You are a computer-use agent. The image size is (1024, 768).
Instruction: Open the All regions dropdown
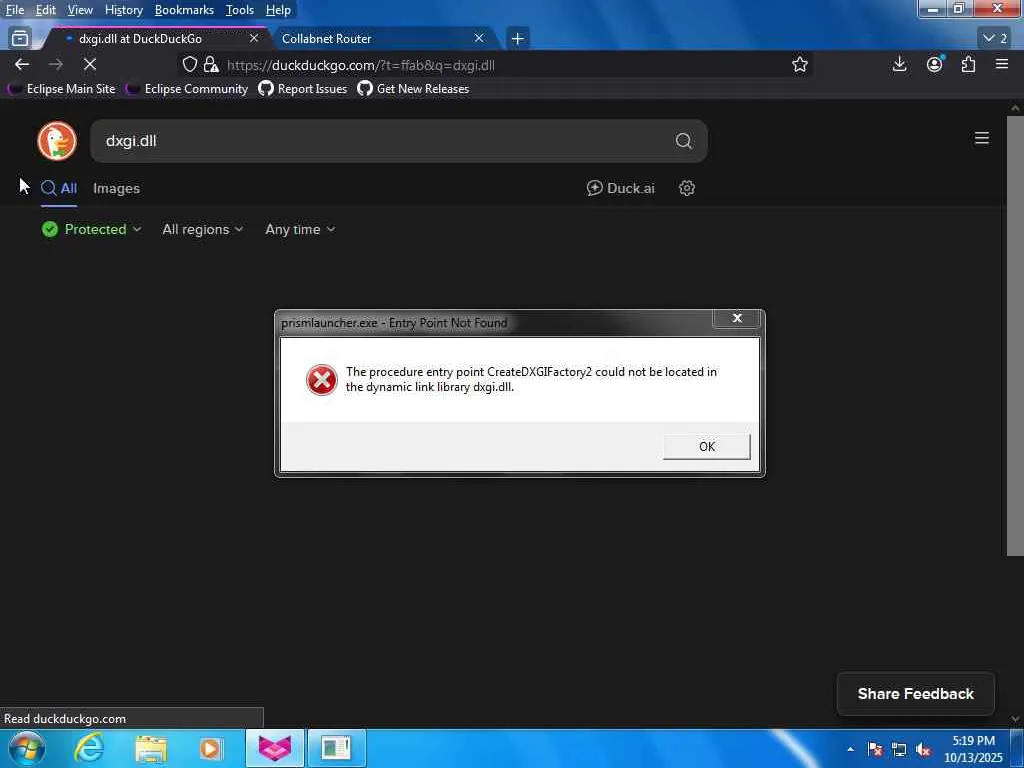tap(202, 229)
